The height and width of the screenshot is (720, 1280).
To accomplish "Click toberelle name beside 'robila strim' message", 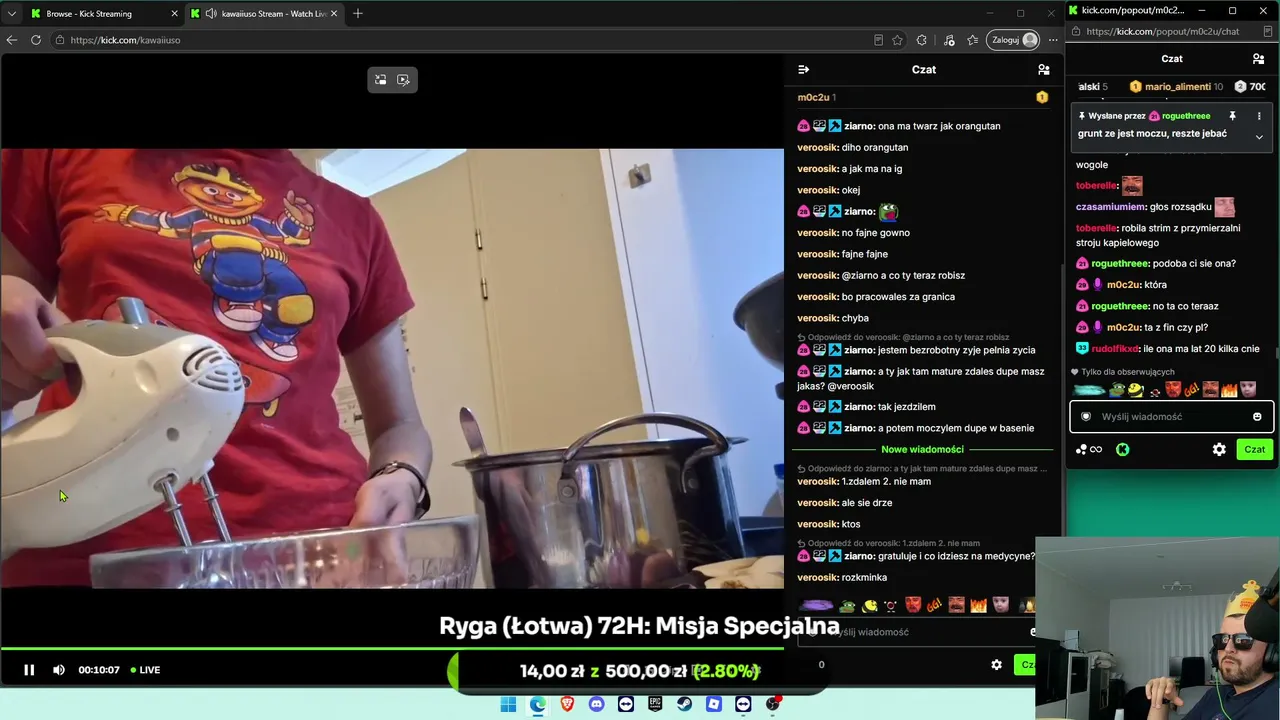I will 1096,228.
